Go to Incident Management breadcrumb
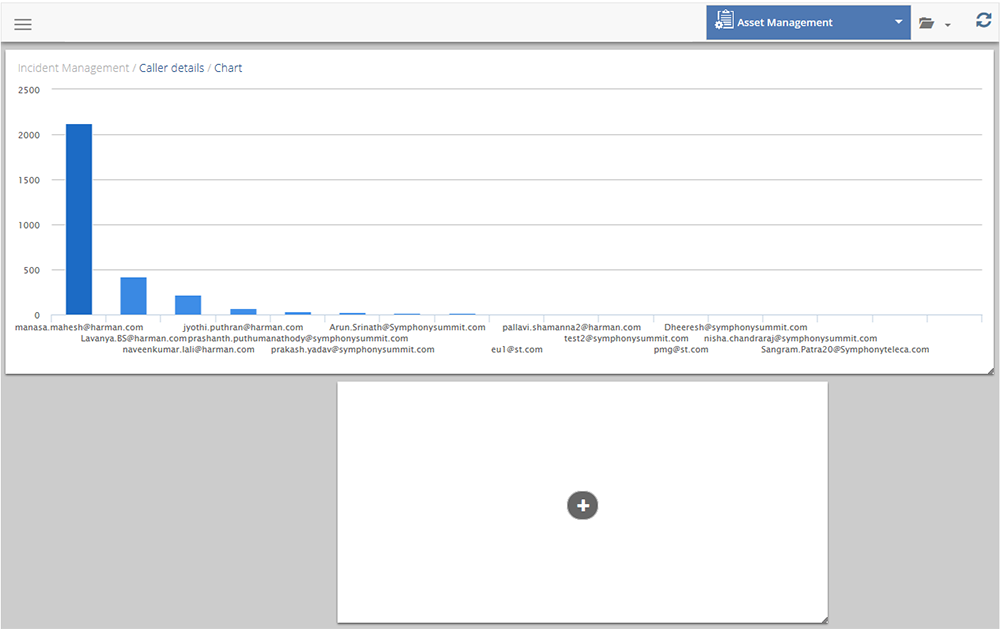 pyautogui.click(x=73, y=68)
